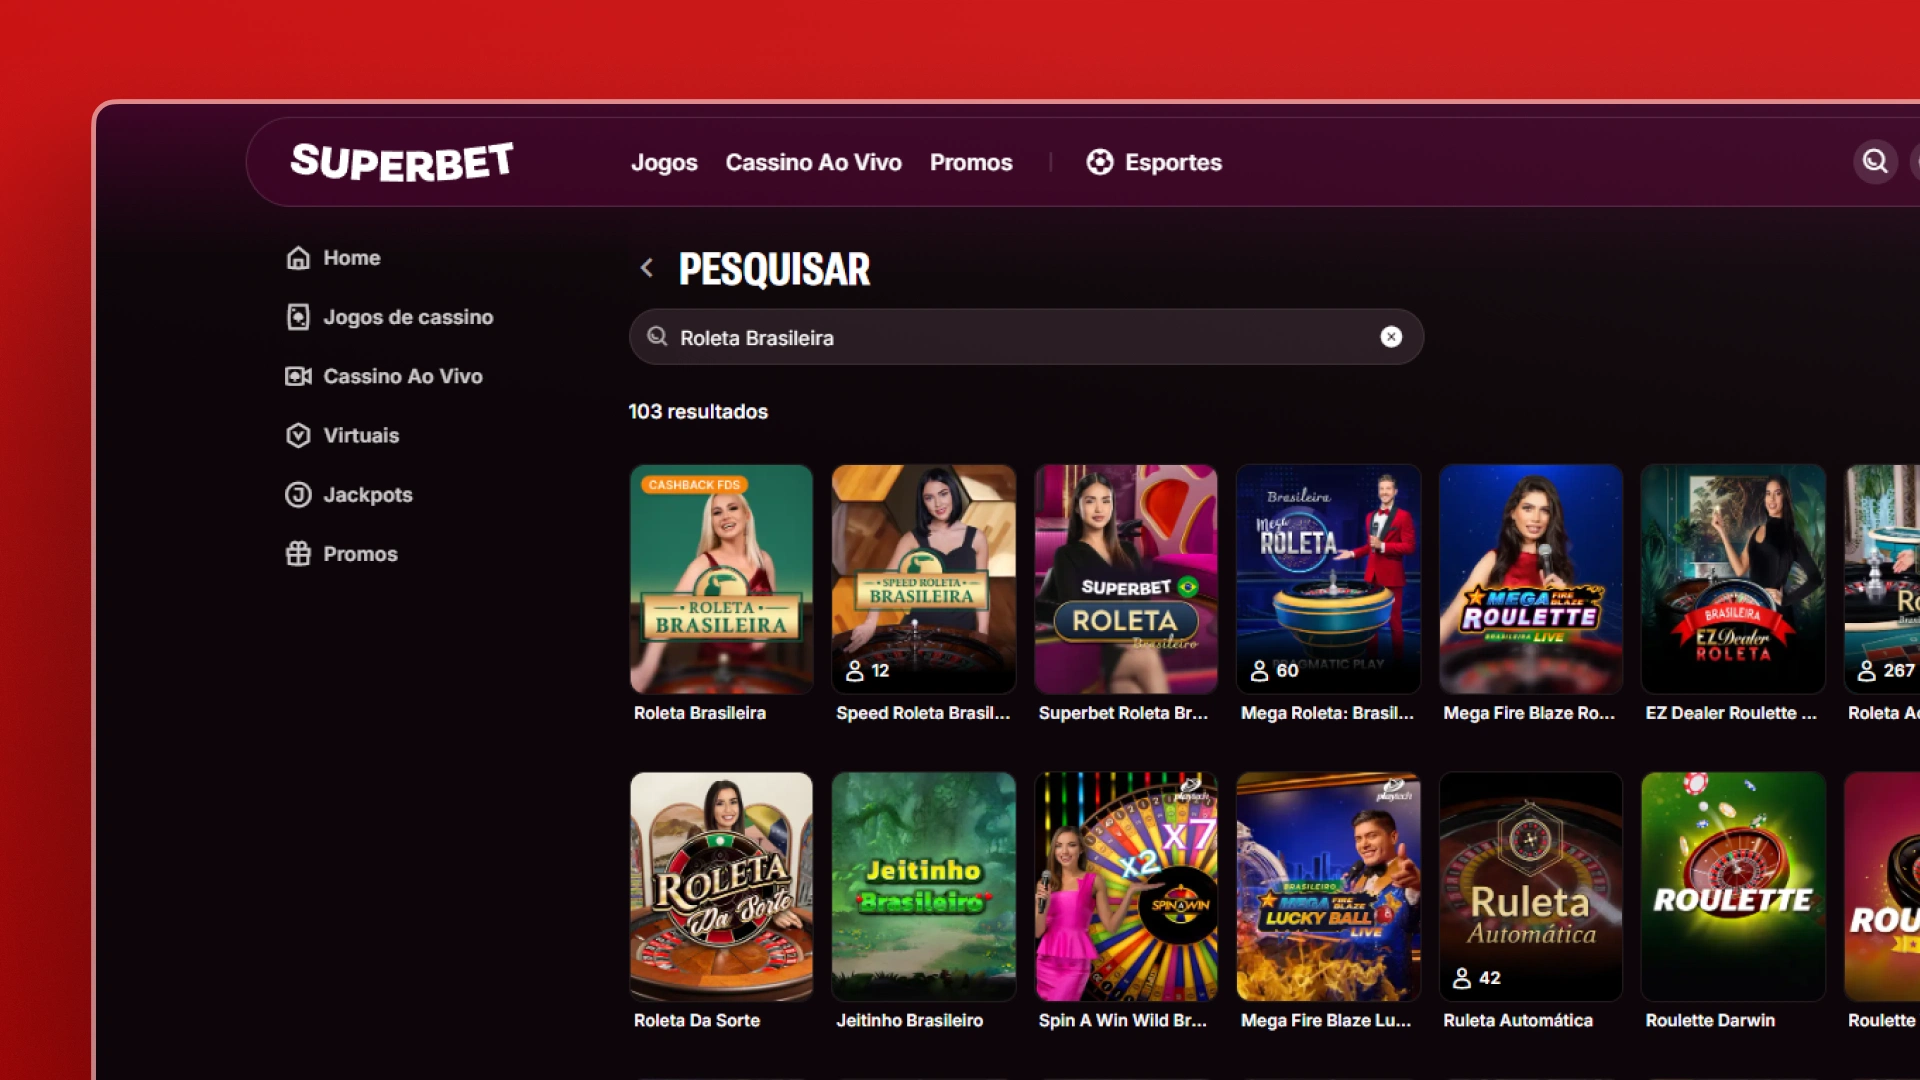Open the Speed Roleta Brasileira game thumbnail
The height and width of the screenshot is (1080, 1920).
(x=924, y=579)
